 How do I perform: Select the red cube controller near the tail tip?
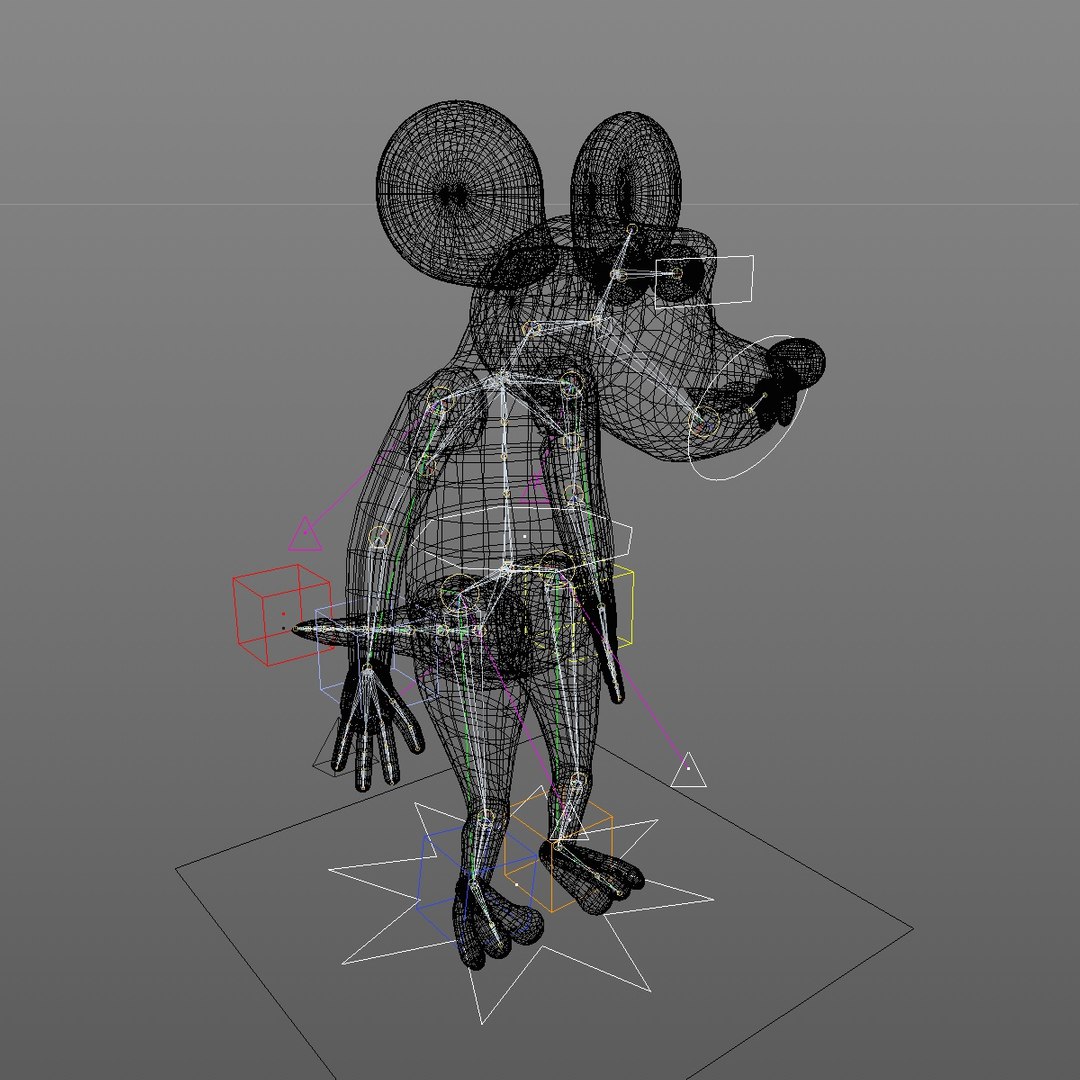point(282,614)
